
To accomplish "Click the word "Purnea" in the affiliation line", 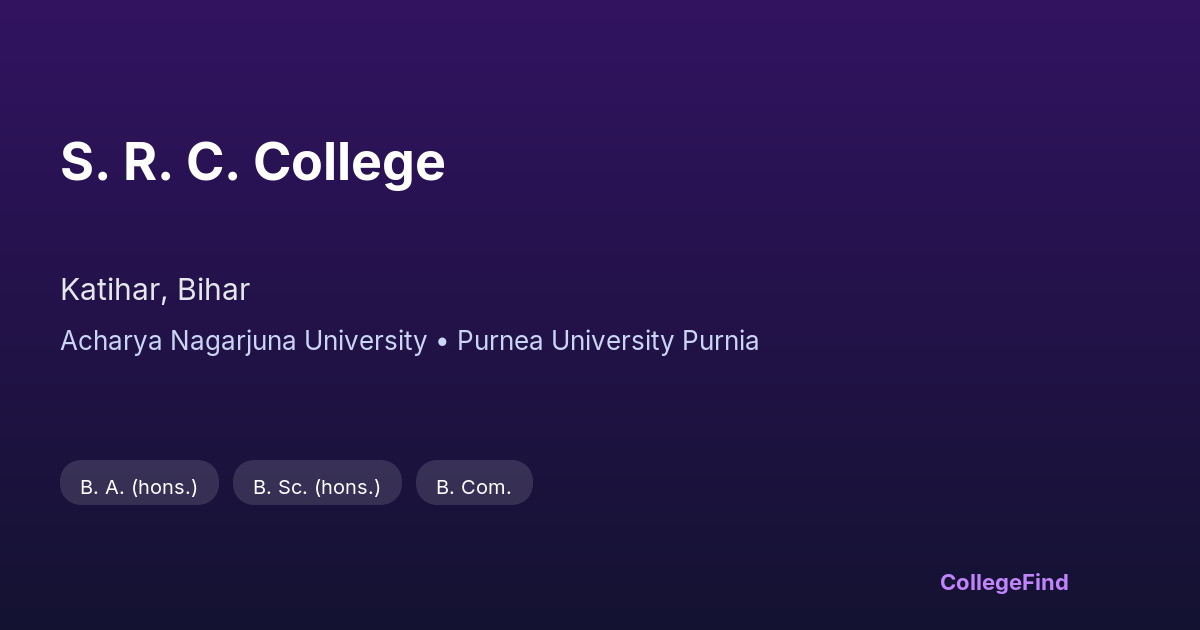I will coord(500,341).
